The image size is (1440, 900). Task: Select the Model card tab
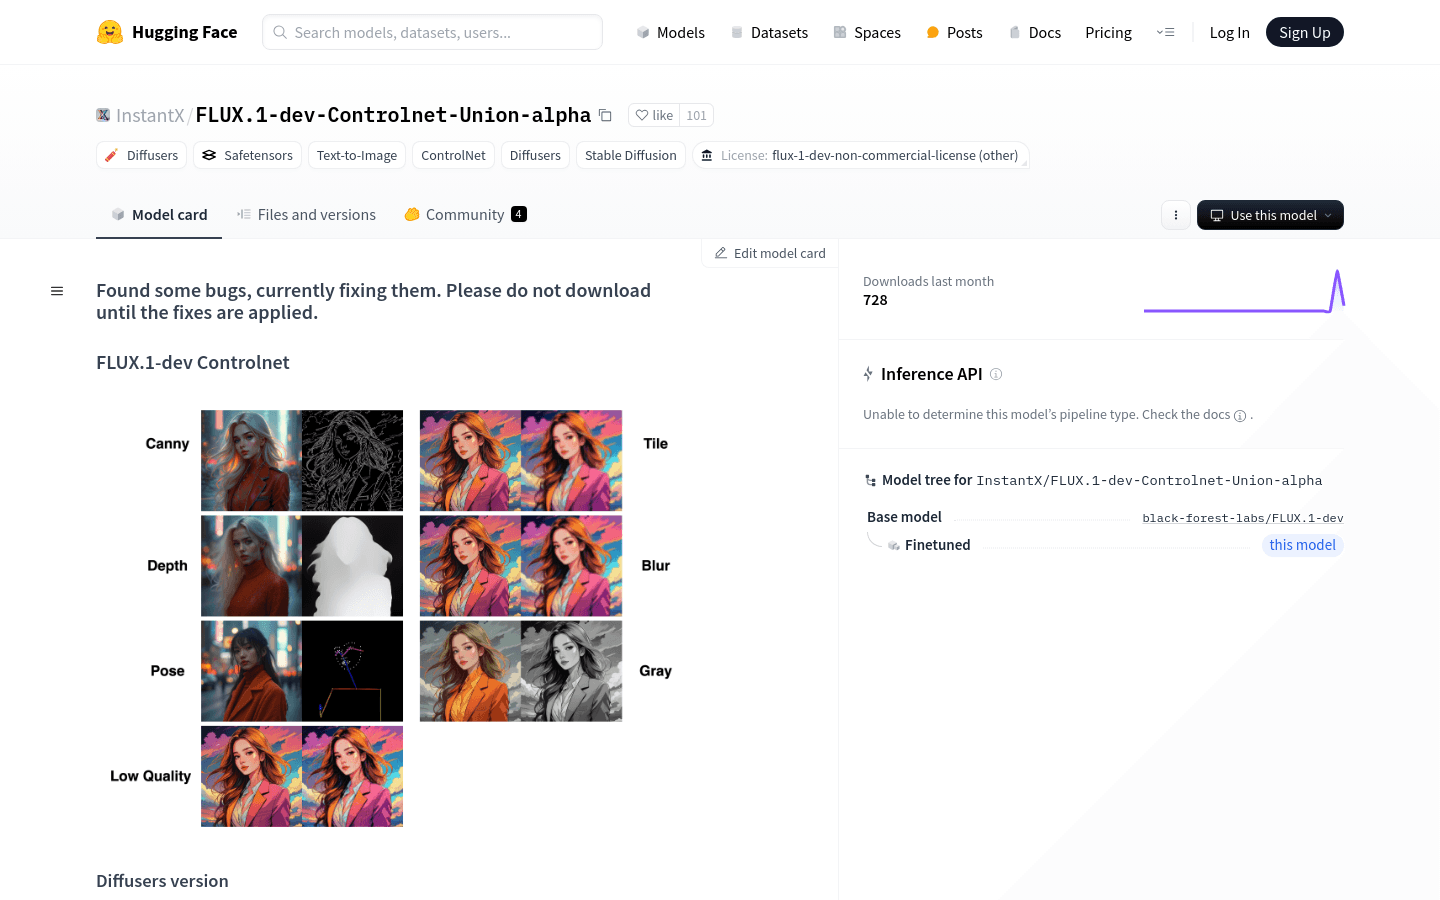[x=159, y=215]
